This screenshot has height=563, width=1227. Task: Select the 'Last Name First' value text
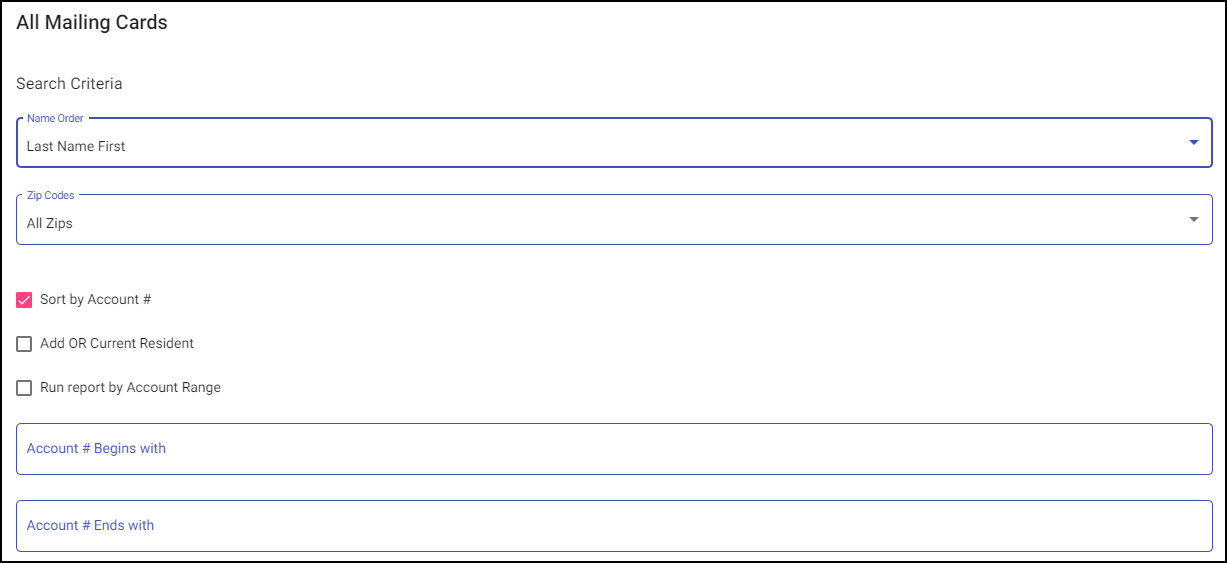pos(76,146)
